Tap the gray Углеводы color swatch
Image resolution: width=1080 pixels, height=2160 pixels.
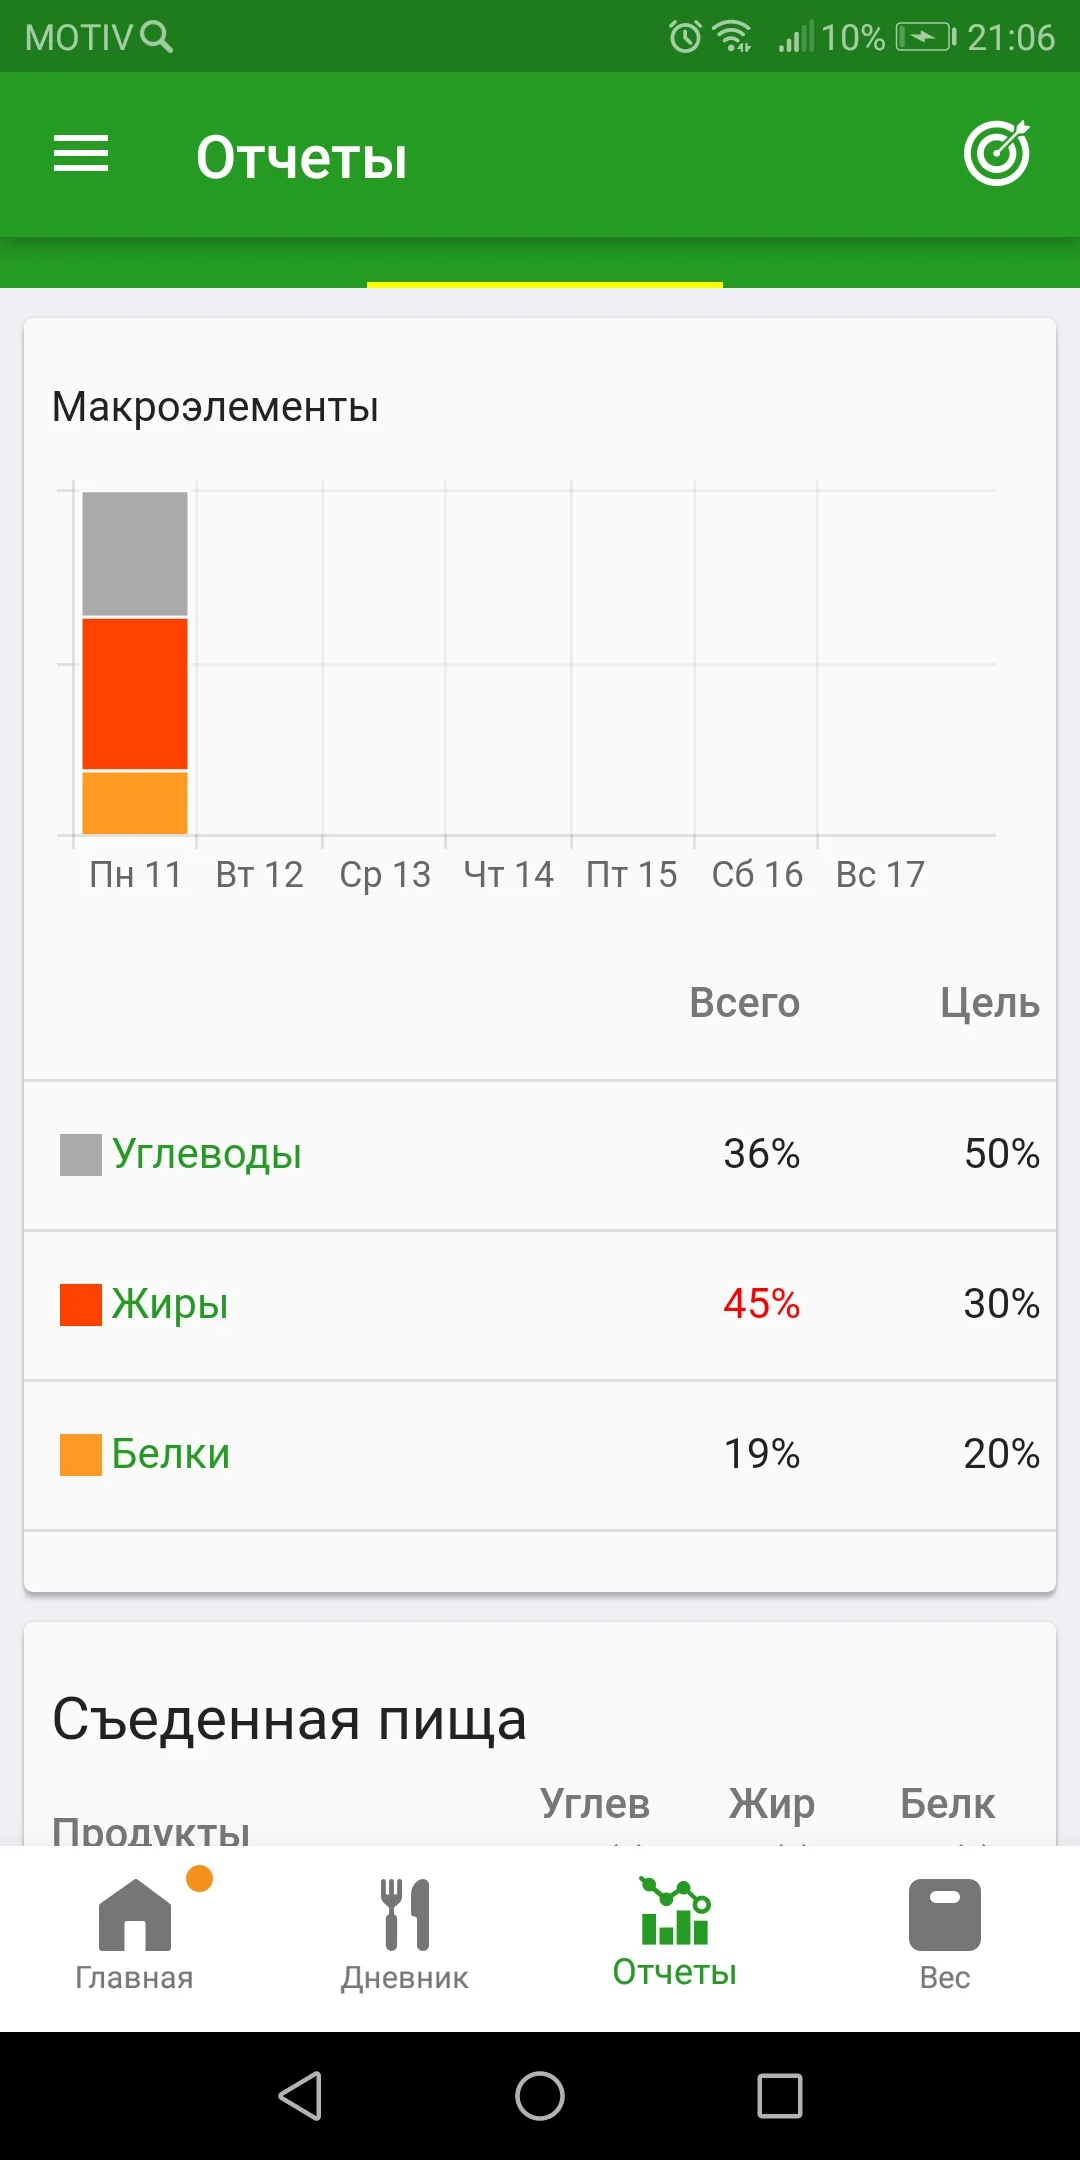click(x=81, y=1155)
